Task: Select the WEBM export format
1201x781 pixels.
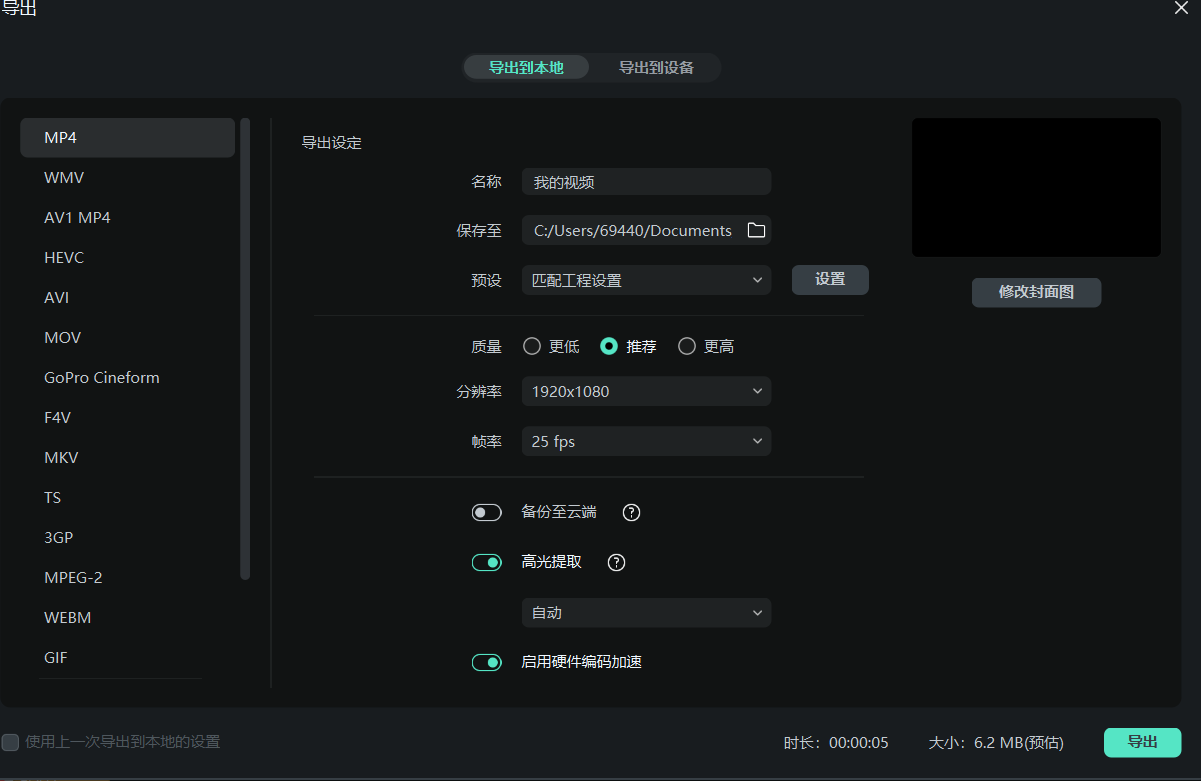Action: coord(67,617)
